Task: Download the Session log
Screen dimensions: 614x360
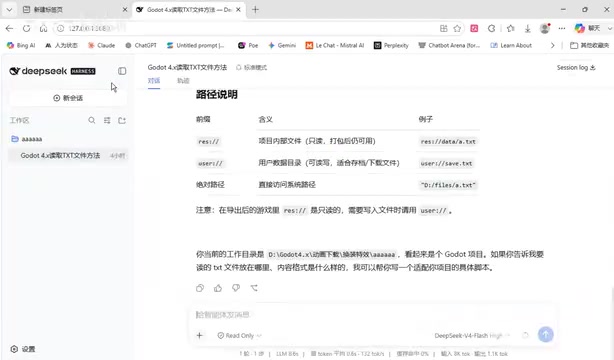Action: [x=576, y=67]
